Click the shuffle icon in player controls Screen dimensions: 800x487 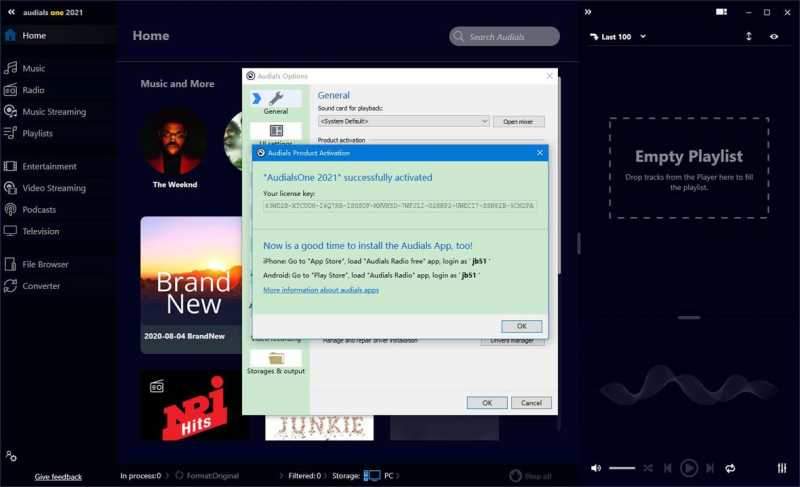click(x=648, y=468)
